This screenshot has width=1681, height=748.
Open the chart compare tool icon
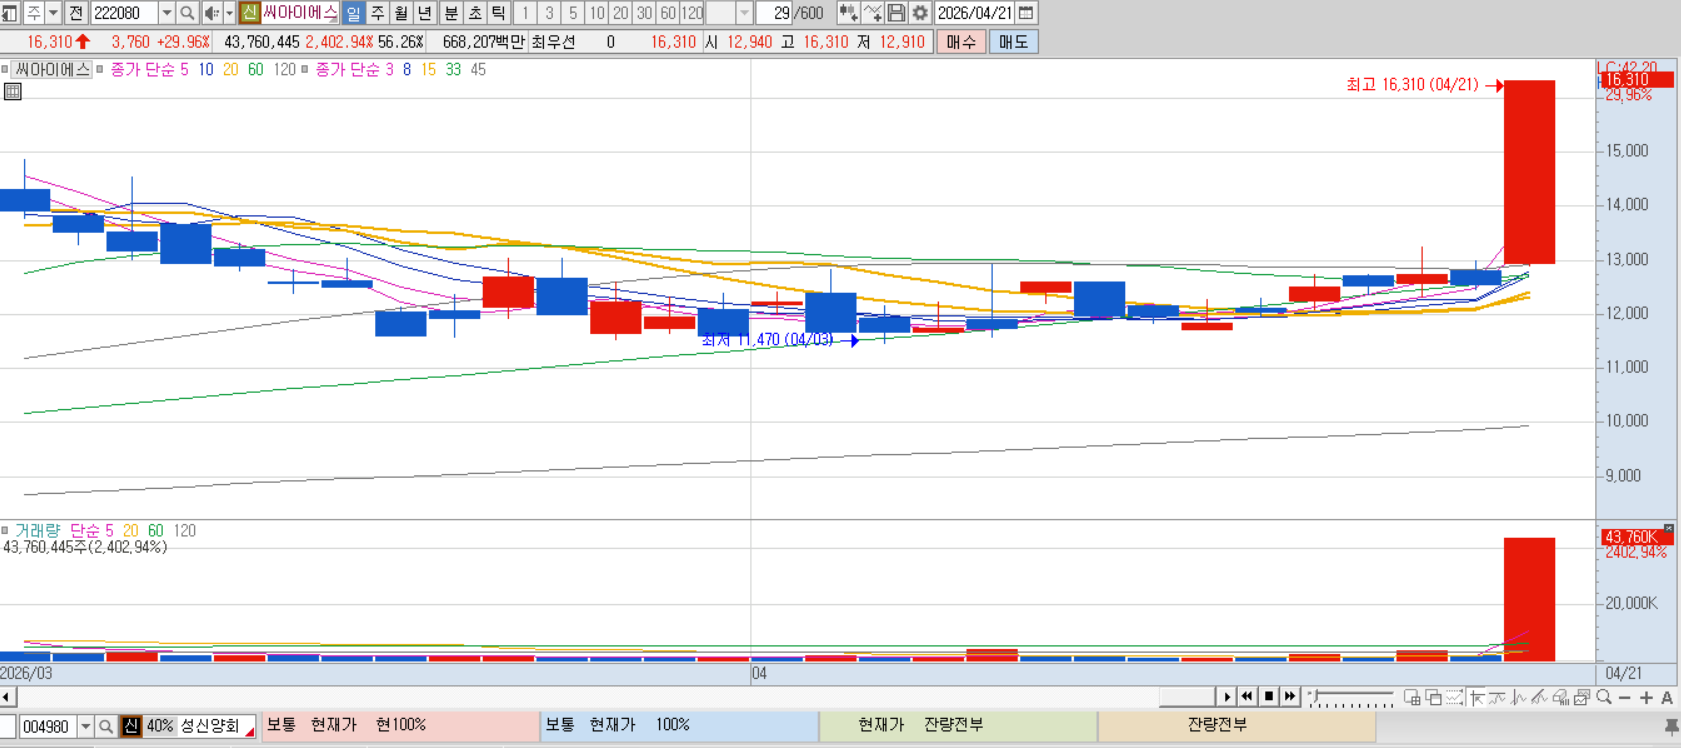(x=848, y=13)
